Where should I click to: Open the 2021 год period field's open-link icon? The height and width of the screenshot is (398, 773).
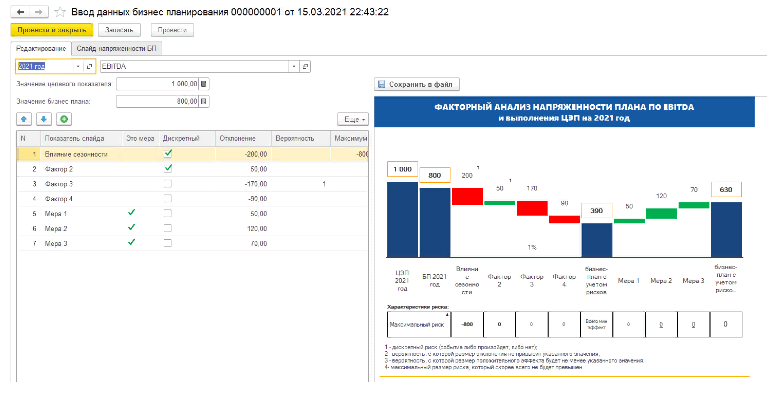[89, 66]
